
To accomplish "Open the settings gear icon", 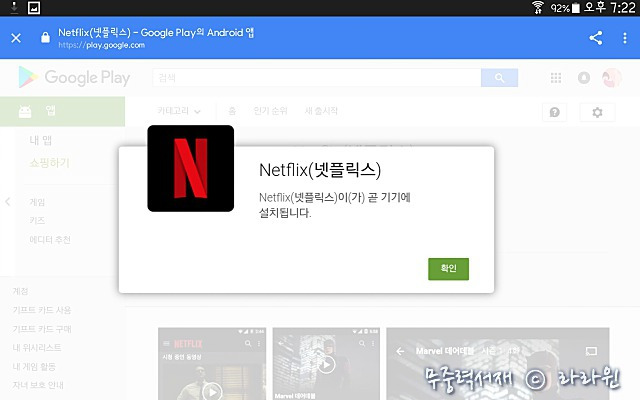I will (x=597, y=112).
